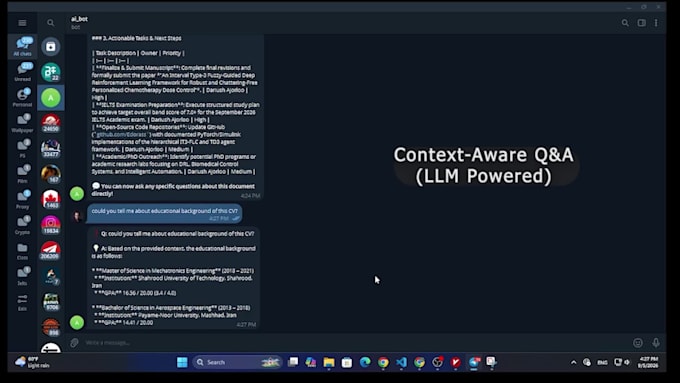The width and height of the screenshot is (680, 383).
Task: Click the github.com link in bot message
Action: click(x=121, y=134)
